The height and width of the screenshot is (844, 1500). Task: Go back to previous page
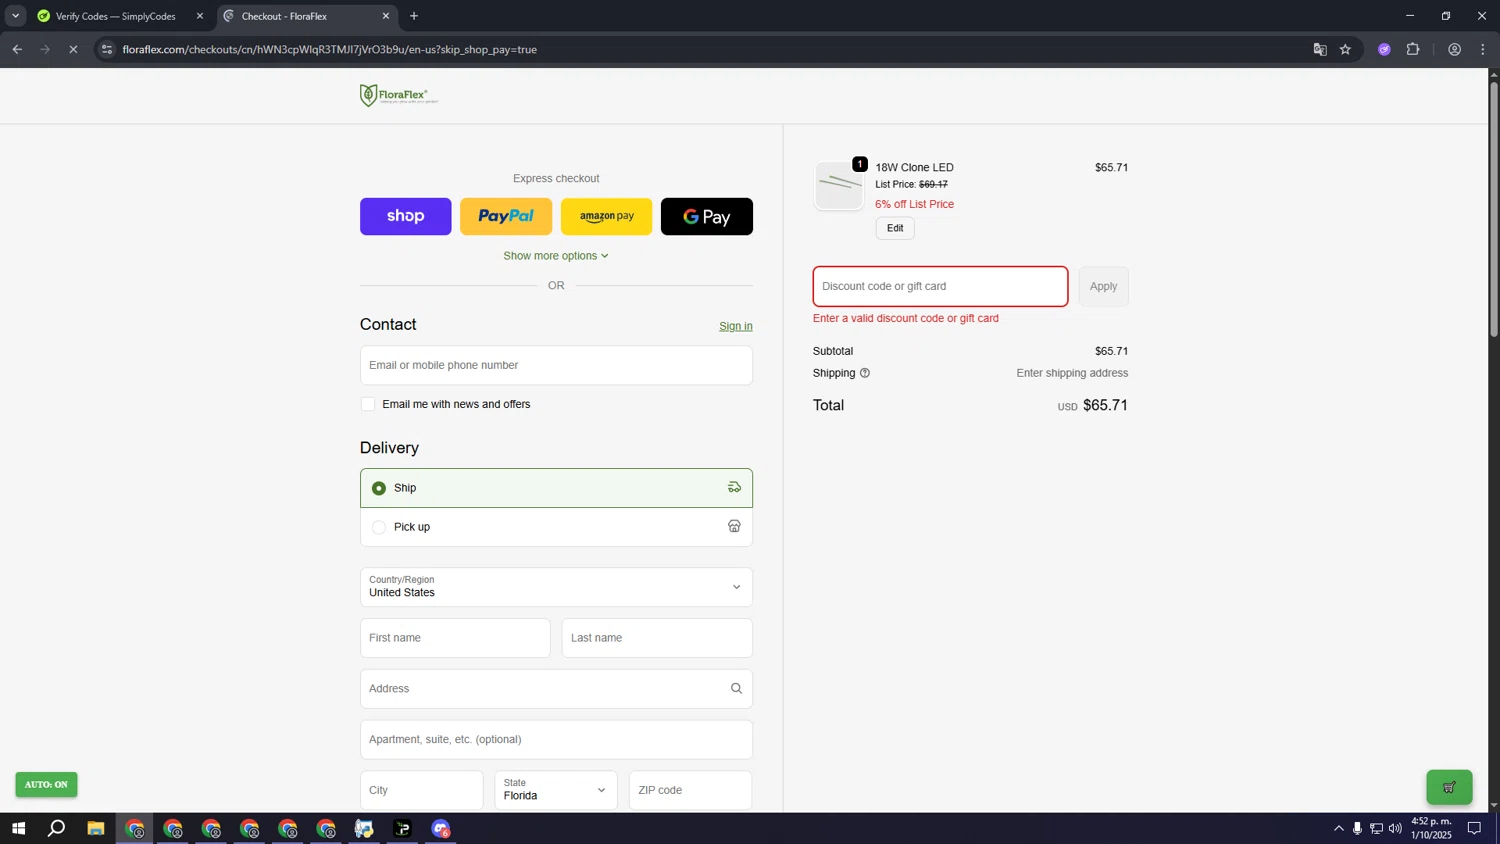tap(17, 49)
